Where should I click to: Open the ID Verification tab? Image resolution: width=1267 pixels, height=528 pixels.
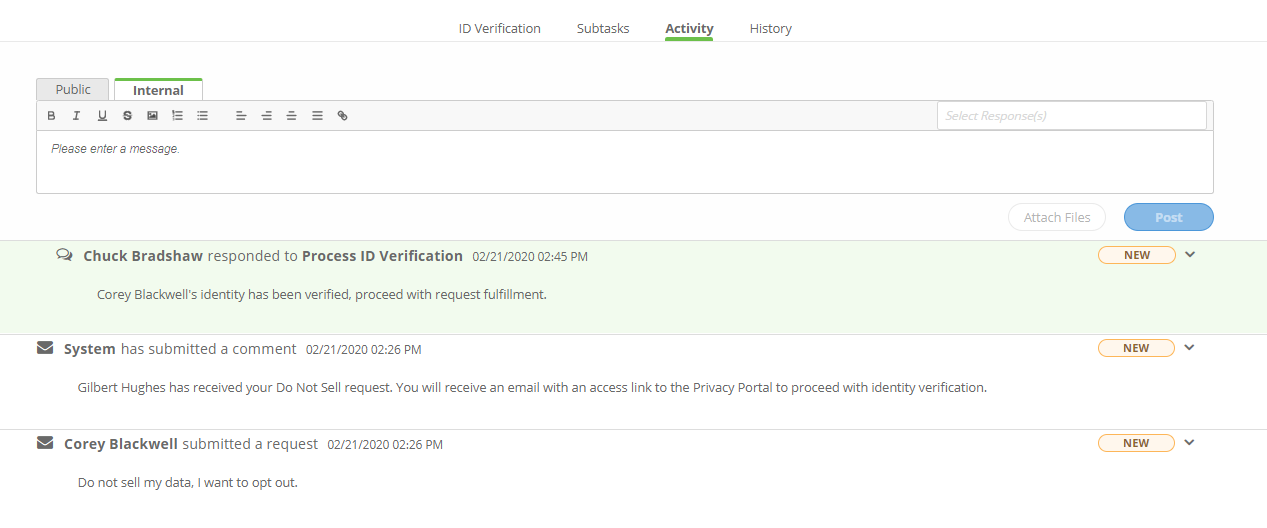(x=500, y=28)
